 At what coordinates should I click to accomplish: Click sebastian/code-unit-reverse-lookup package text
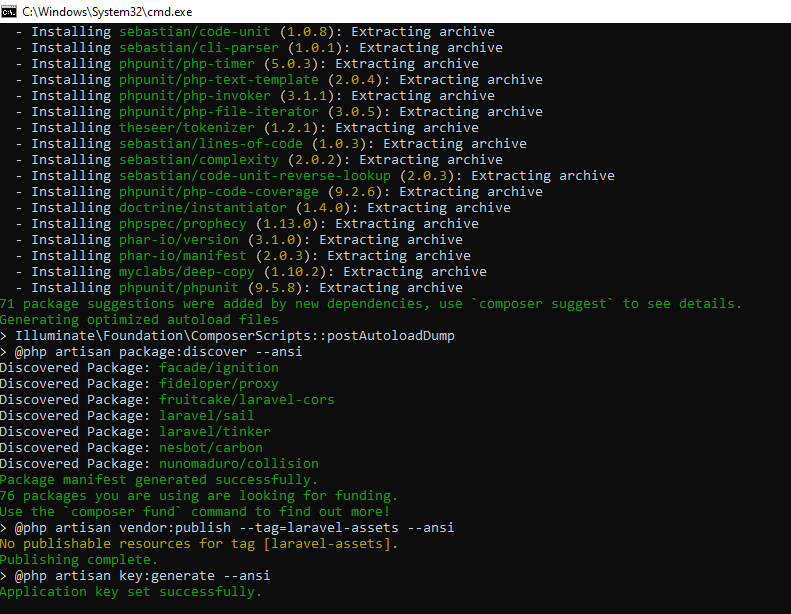pyautogui.click(x=255, y=176)
